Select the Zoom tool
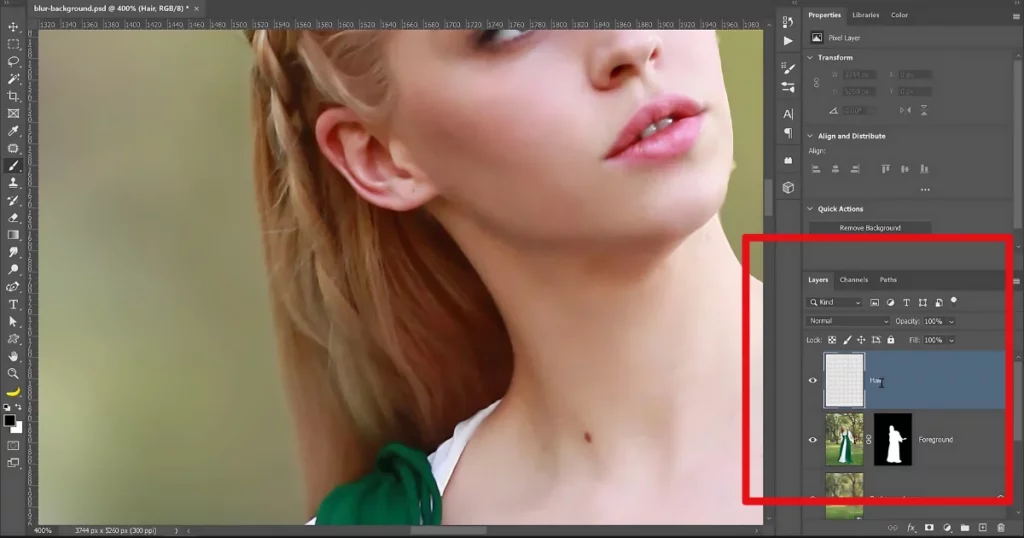The height and width of the screenshot is (538, 1024). (13, 373)
